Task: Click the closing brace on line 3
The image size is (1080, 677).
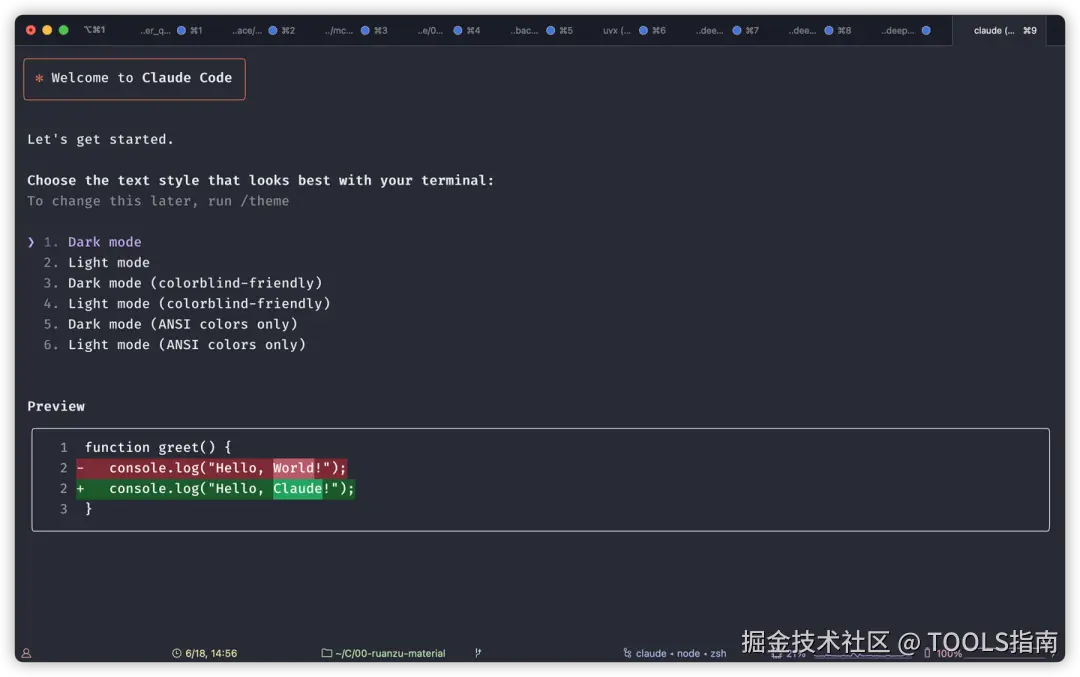Action: (x=88, y=509)
